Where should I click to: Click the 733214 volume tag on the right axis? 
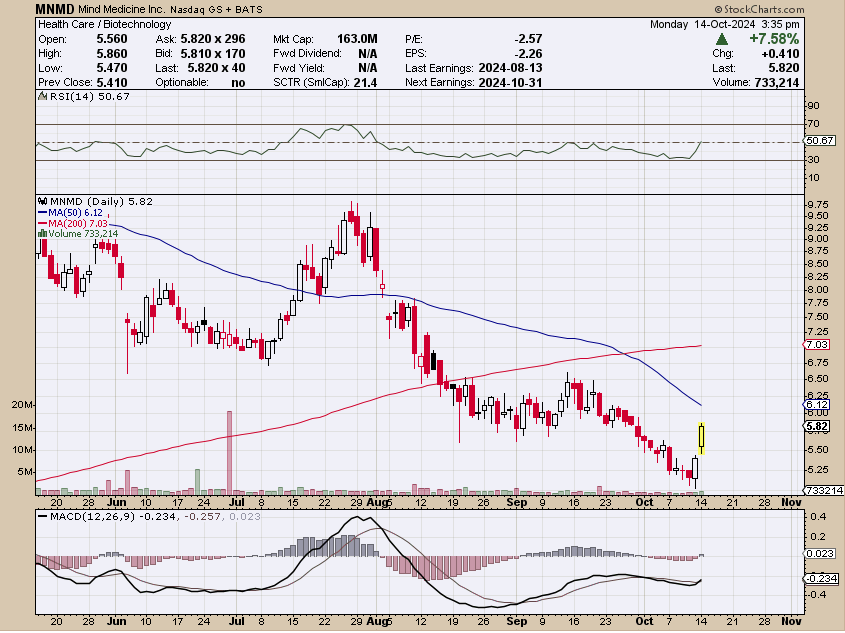[824, 490]
